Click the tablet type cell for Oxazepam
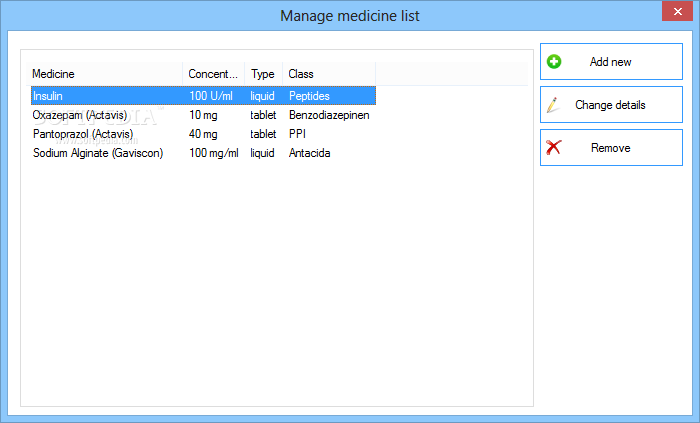Viewport: 700px width, 423px height. click(x=263, y=115)
